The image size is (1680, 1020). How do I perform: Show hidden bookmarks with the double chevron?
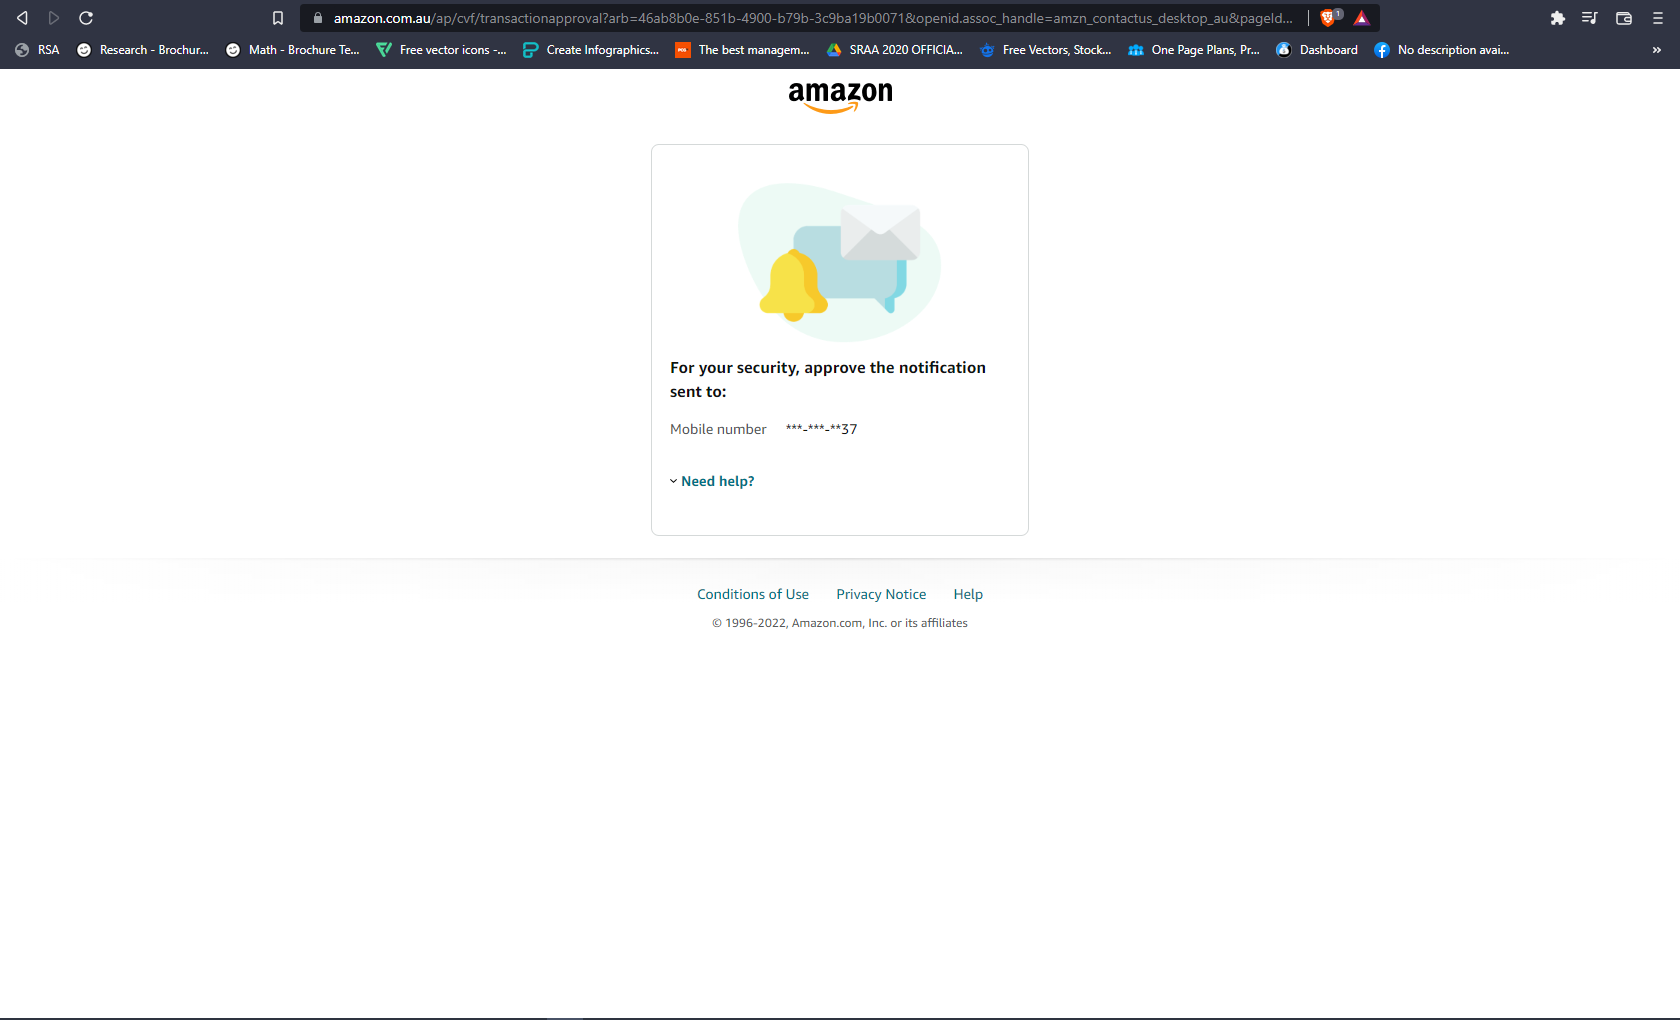1656,50
